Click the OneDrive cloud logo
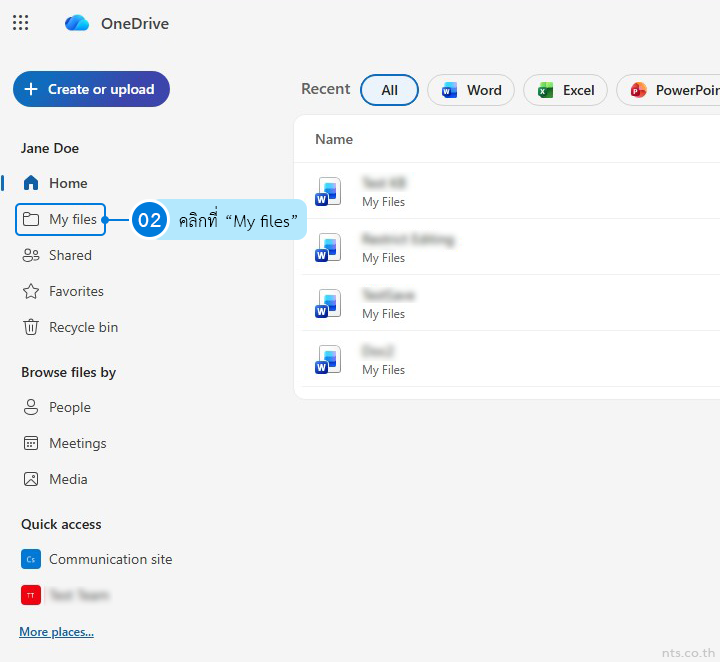Viewport: 720px width, 662px height. pos(77,23)
